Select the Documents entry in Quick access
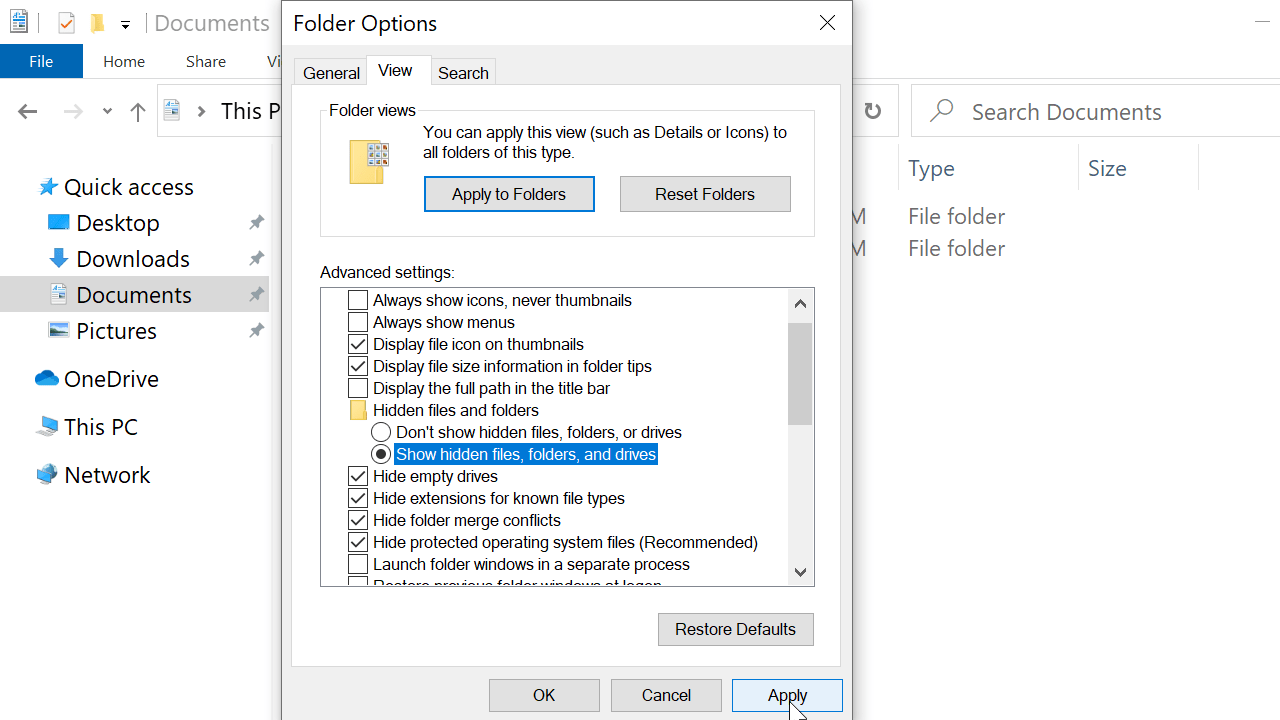The image size is (1280, 720). pos(133,294)
